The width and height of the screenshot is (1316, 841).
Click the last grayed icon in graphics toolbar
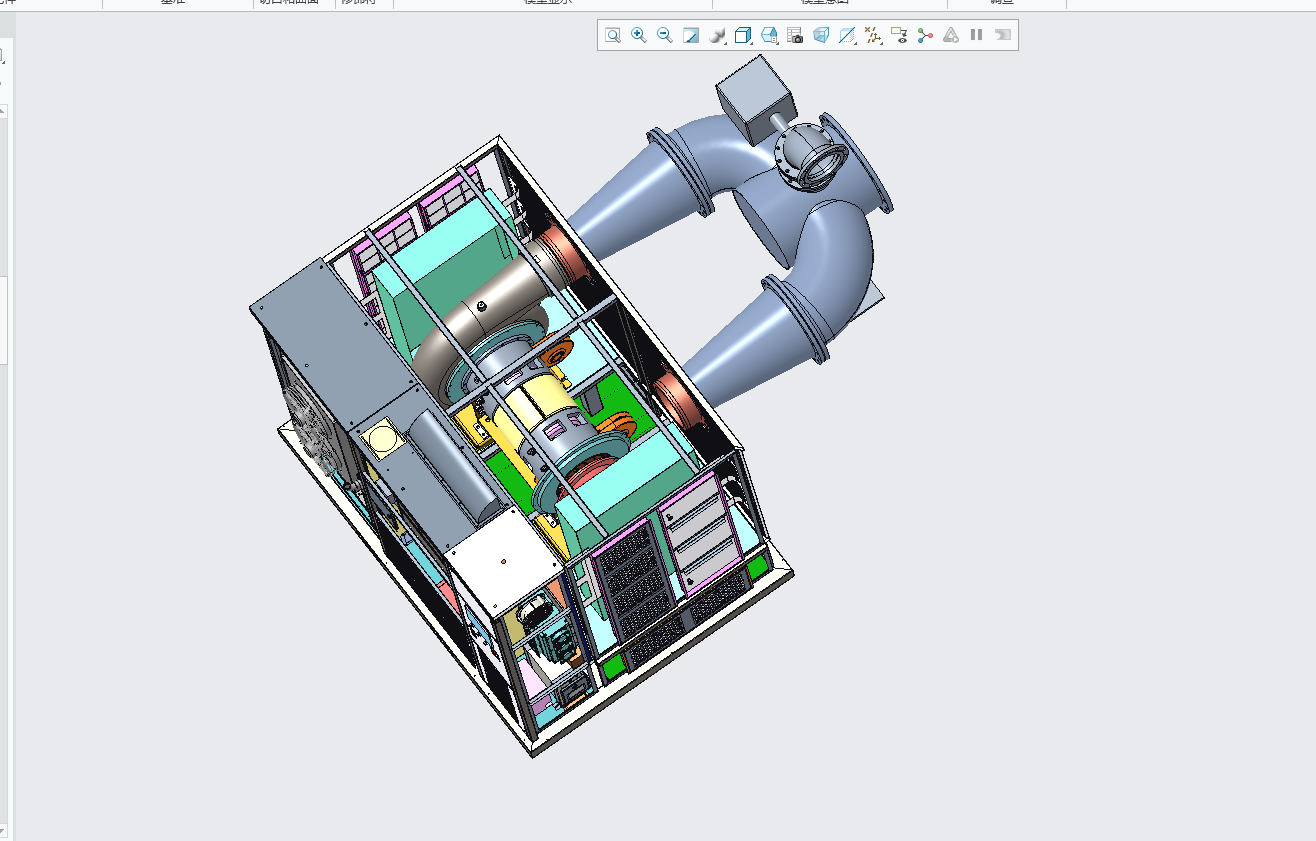pos(1003,36)
